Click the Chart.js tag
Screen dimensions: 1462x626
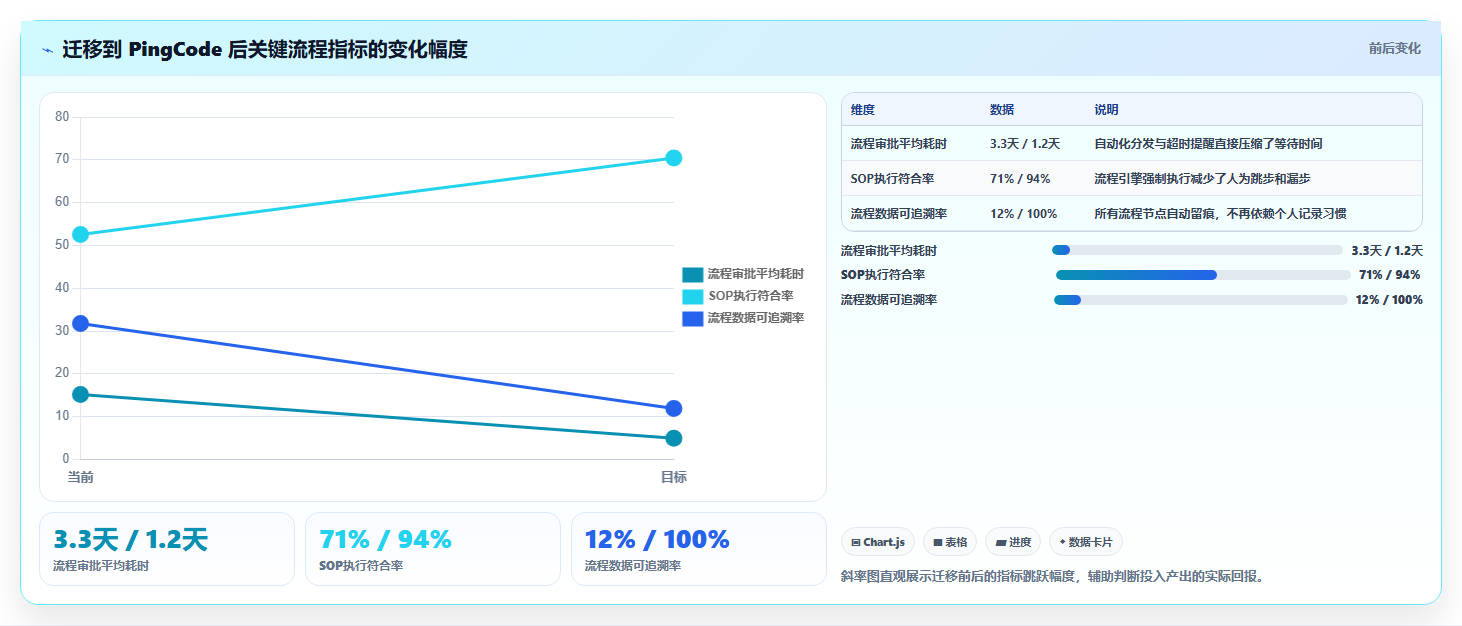coord(878,542)
